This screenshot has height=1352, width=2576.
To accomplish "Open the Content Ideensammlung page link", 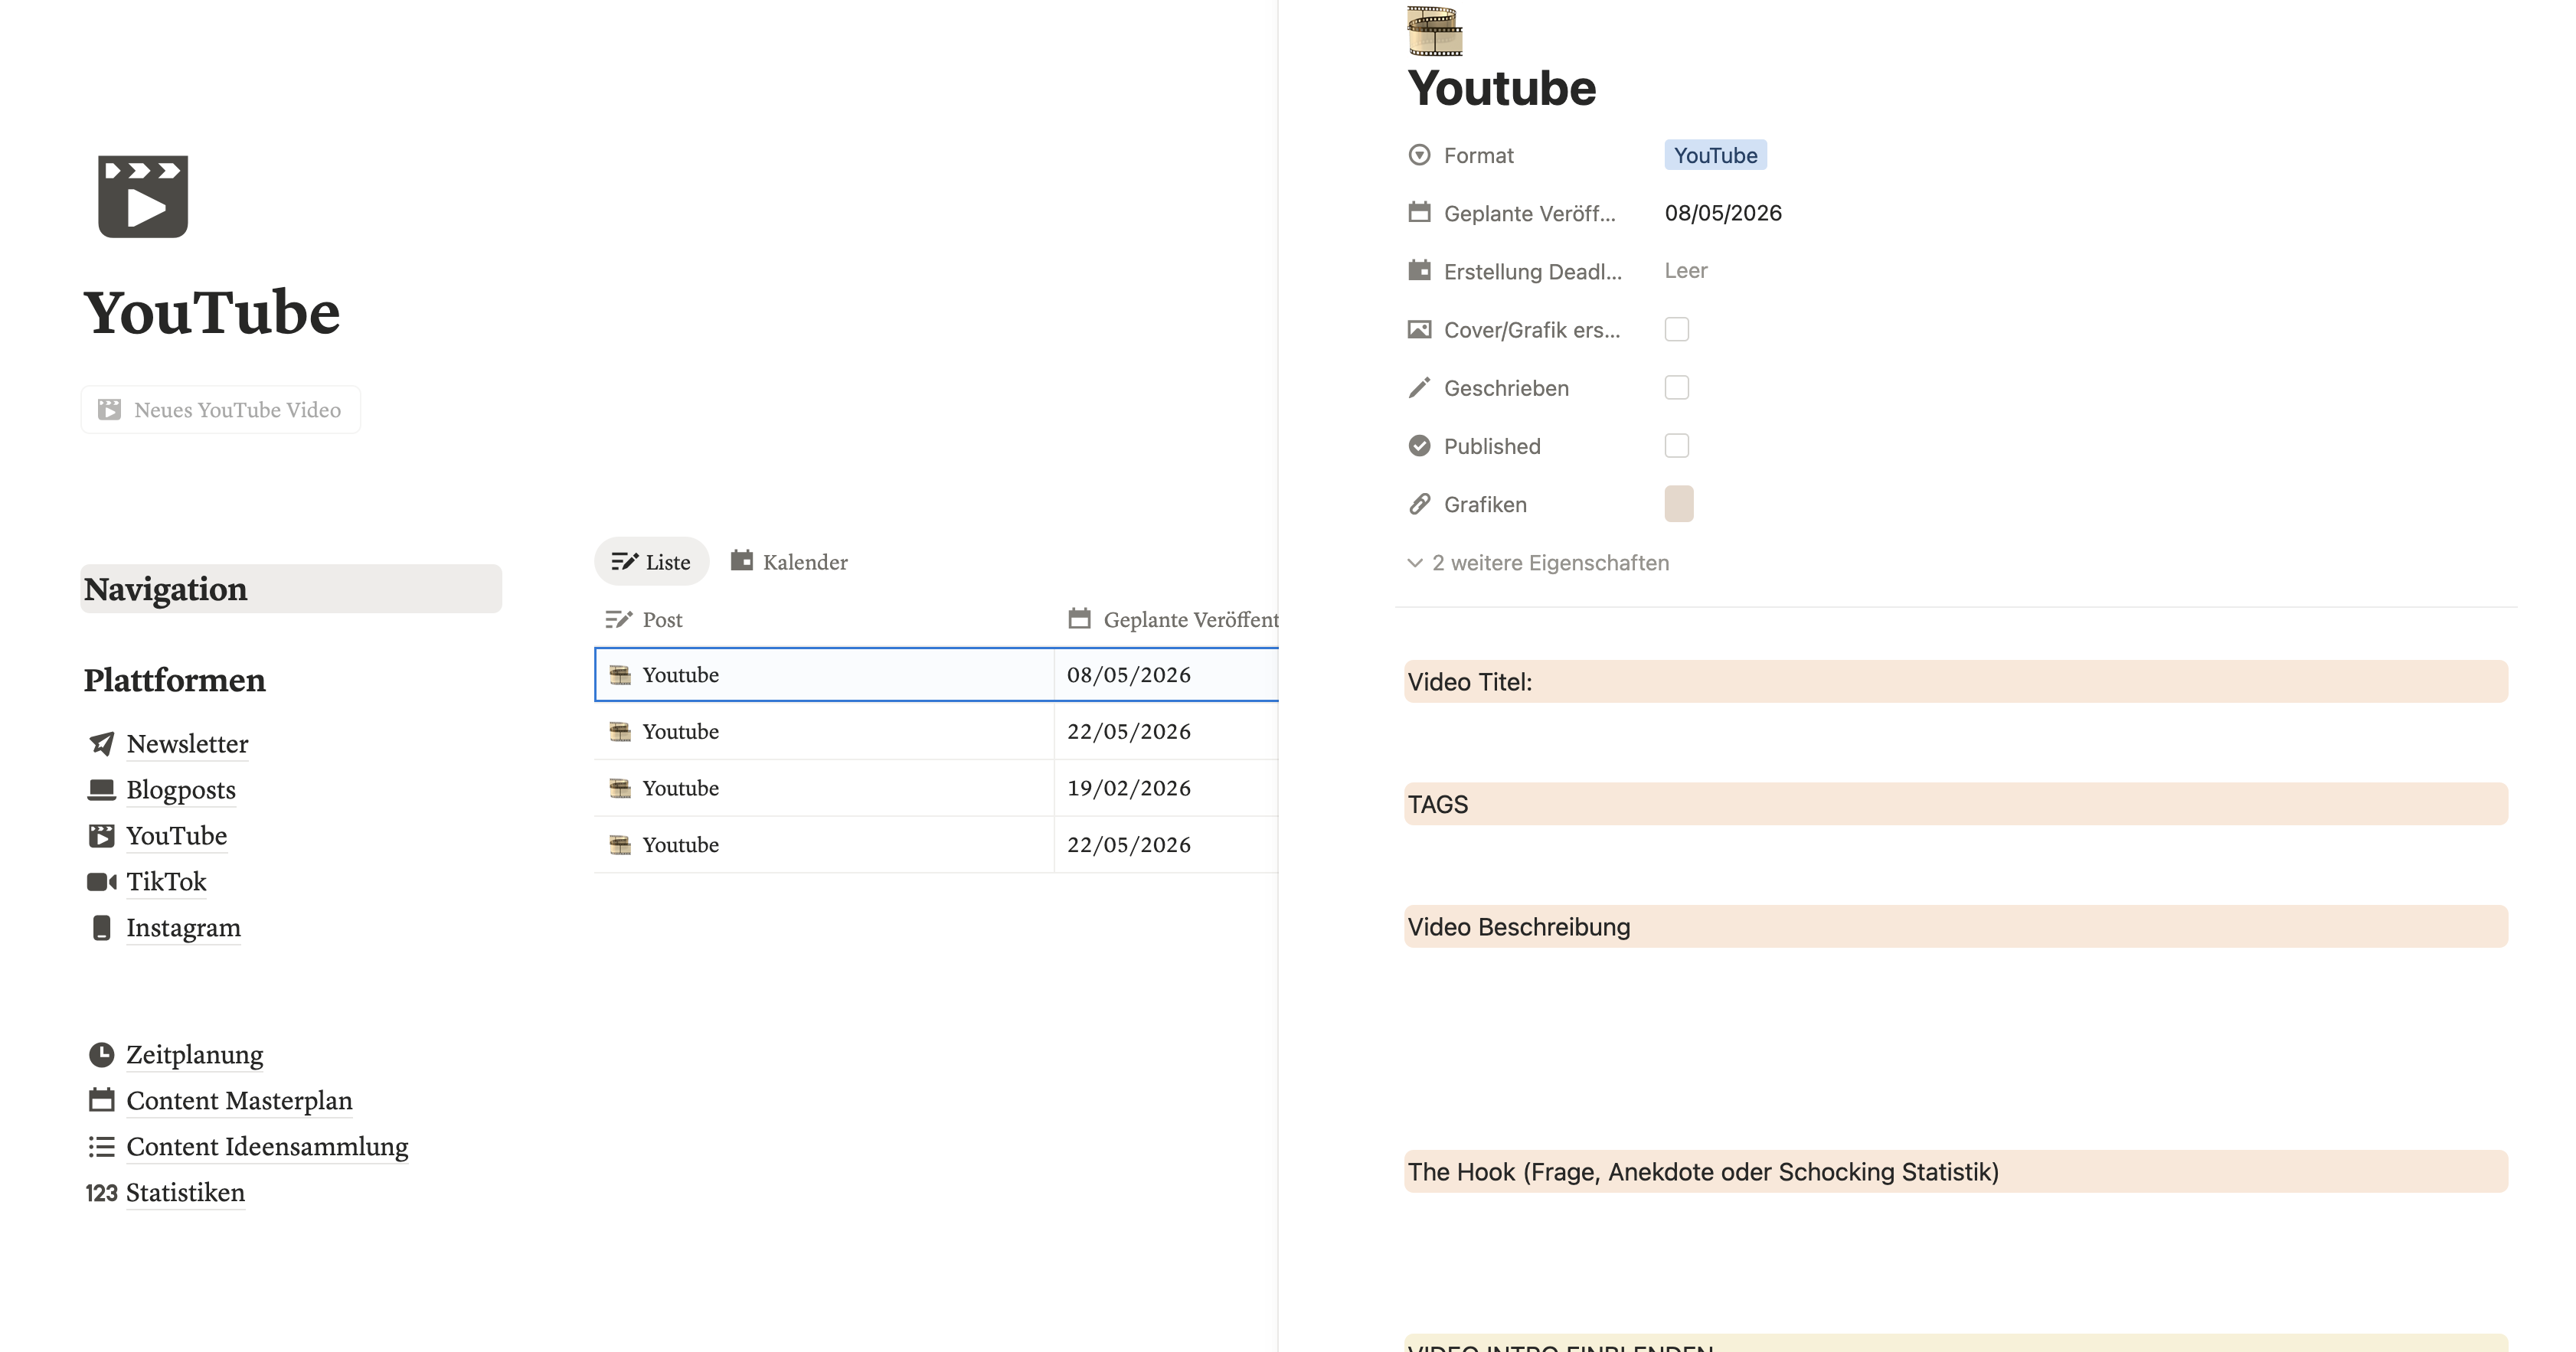I will (x=267, y=1147).
